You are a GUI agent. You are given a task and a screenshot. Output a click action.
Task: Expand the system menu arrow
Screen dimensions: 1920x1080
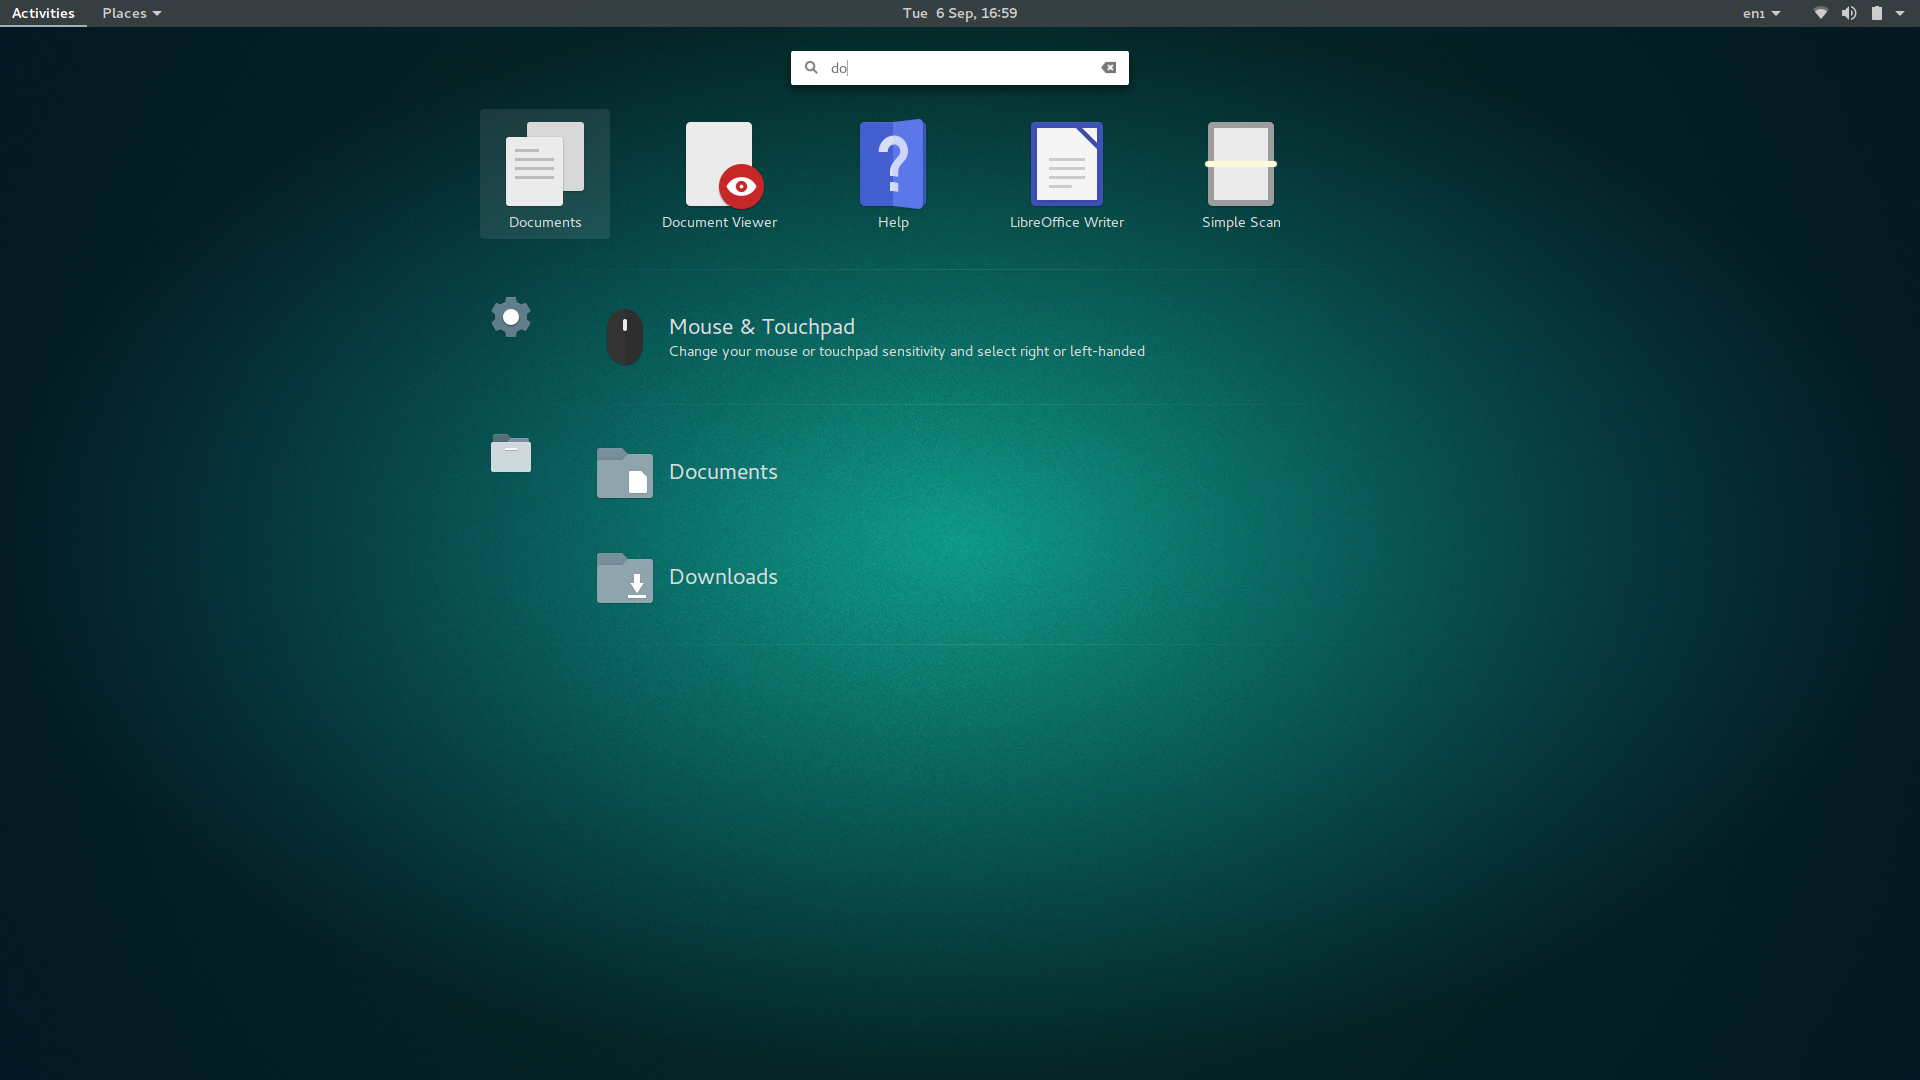(x=1900, y=13)
